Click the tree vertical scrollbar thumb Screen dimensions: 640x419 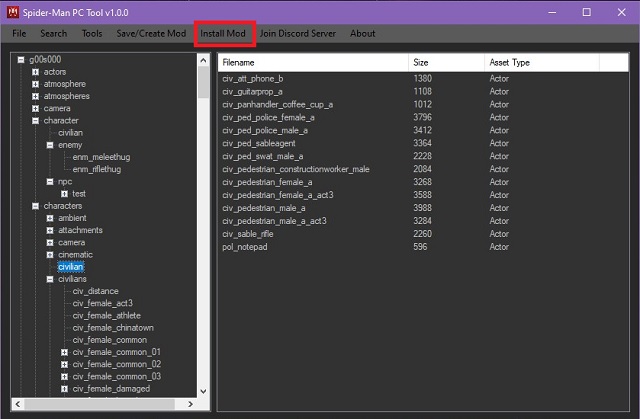[203, 82]
